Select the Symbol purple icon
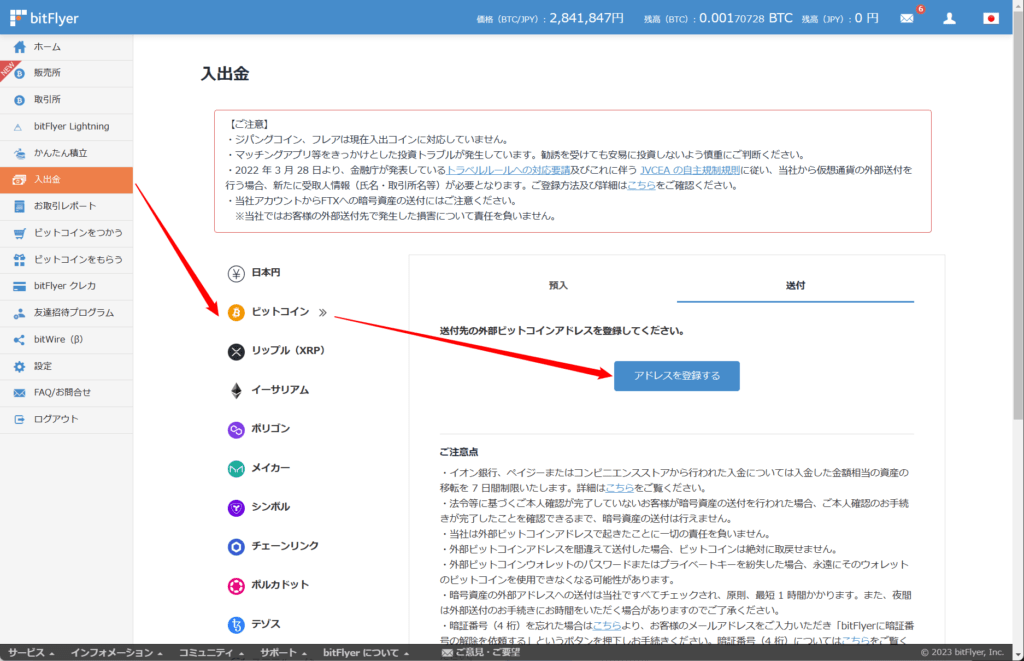 click(x=236, y=508)
